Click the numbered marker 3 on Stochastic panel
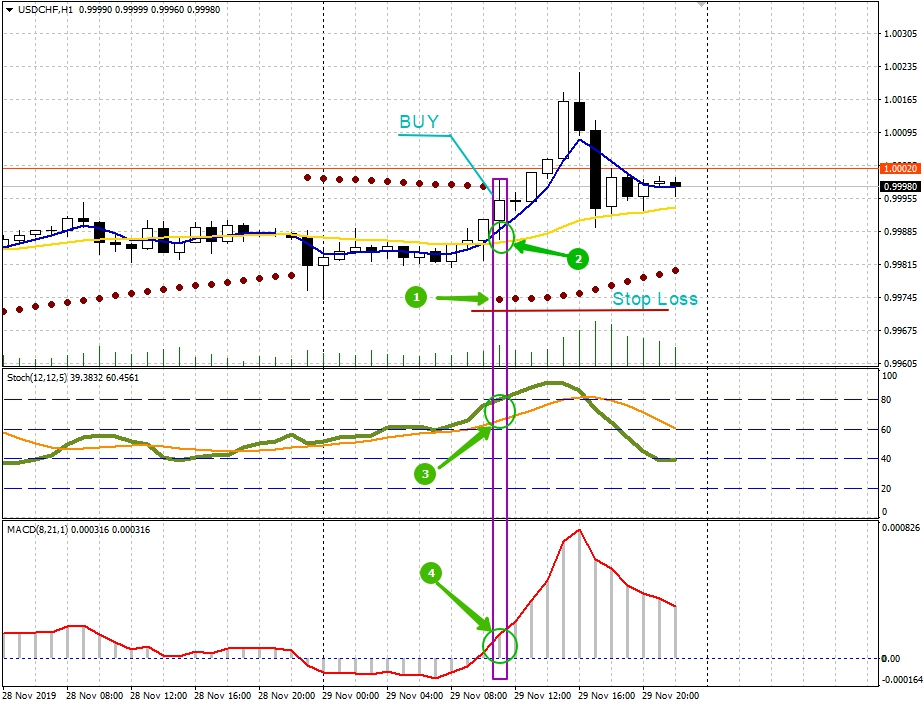 [424, 474]
